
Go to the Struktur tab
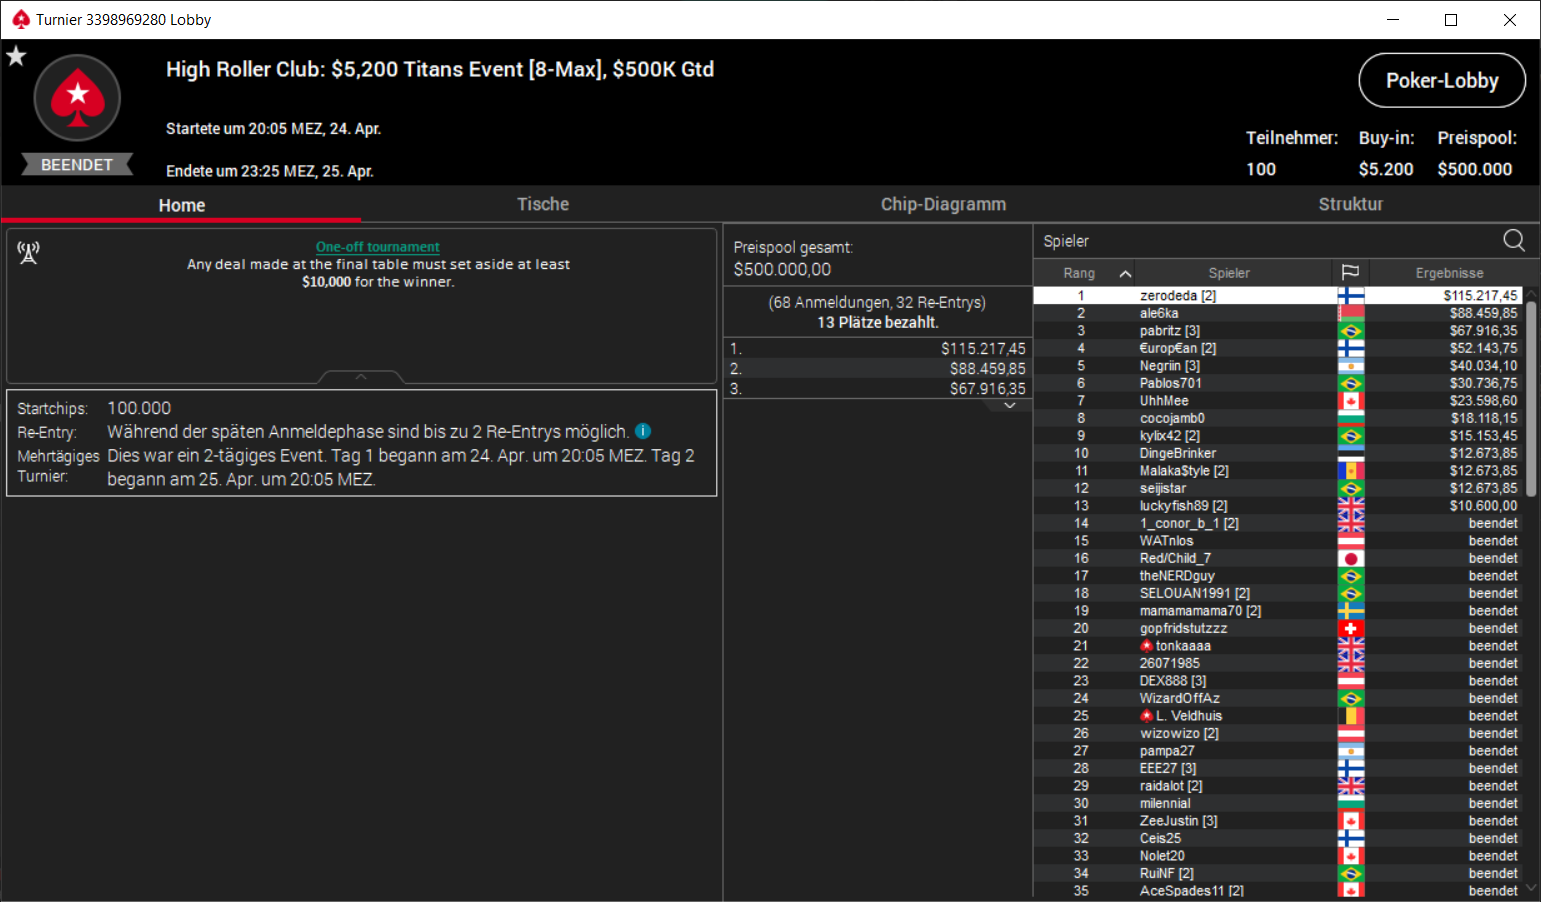(1350, 204)
